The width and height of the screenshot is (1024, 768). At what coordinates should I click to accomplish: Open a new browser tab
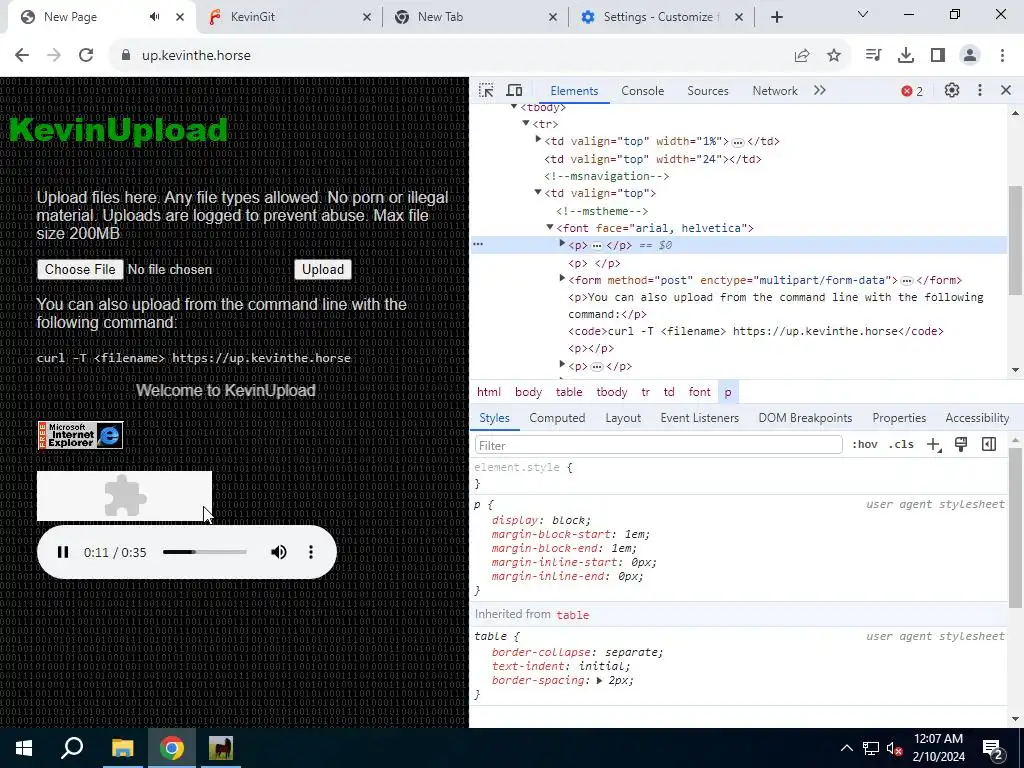776,18
